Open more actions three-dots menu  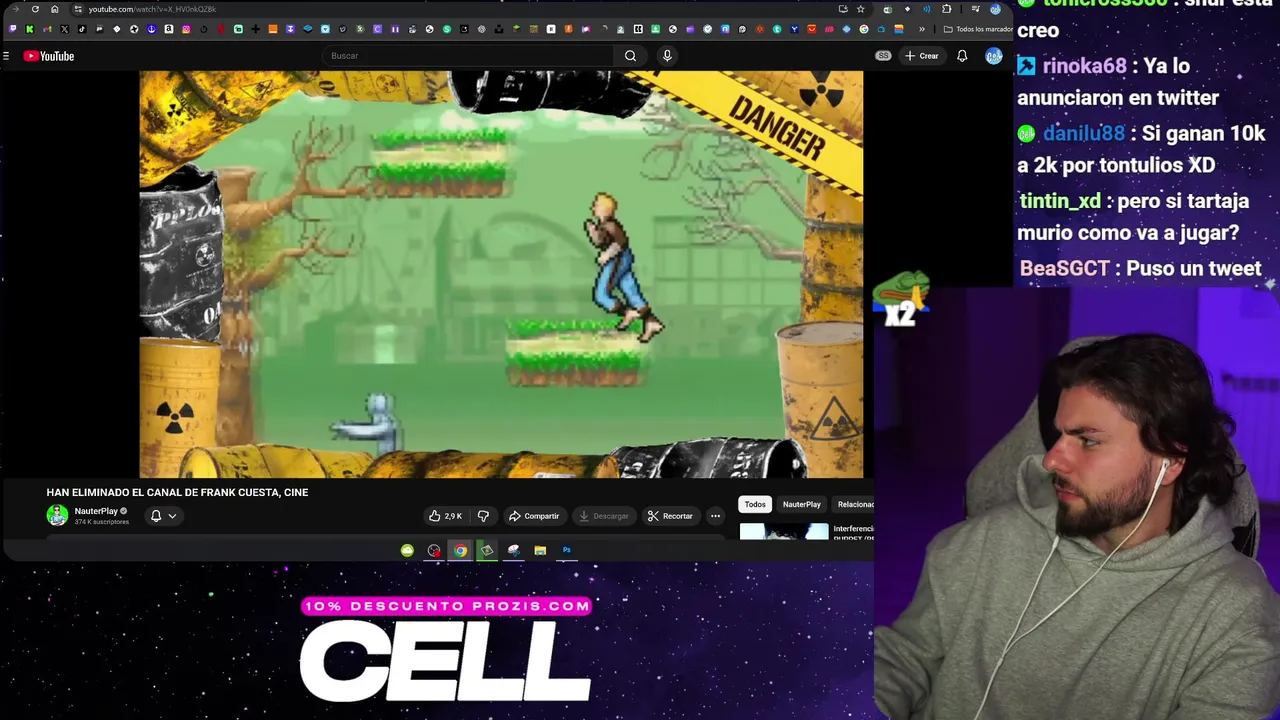pos(715,516)
